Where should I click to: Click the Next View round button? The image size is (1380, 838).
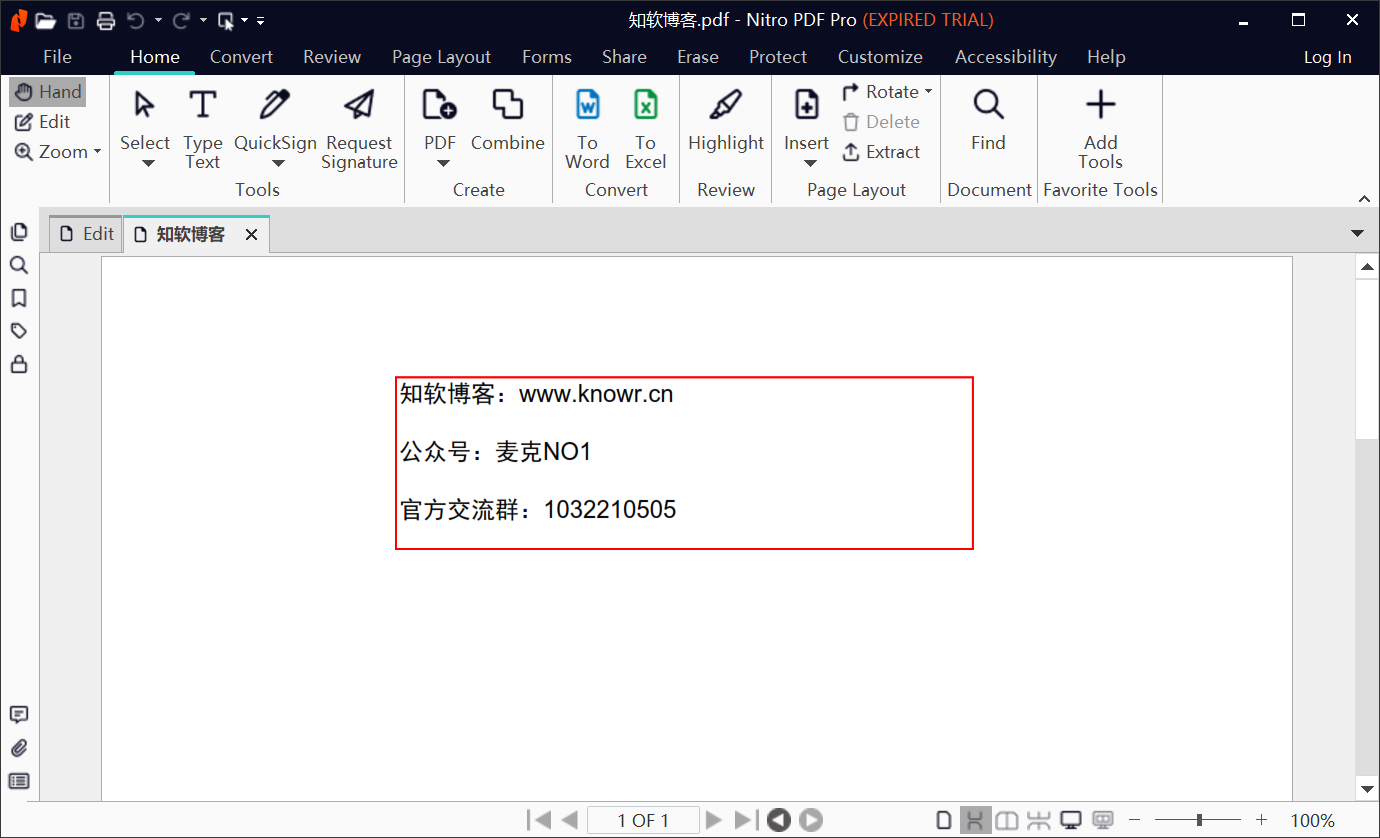point(811,820)
